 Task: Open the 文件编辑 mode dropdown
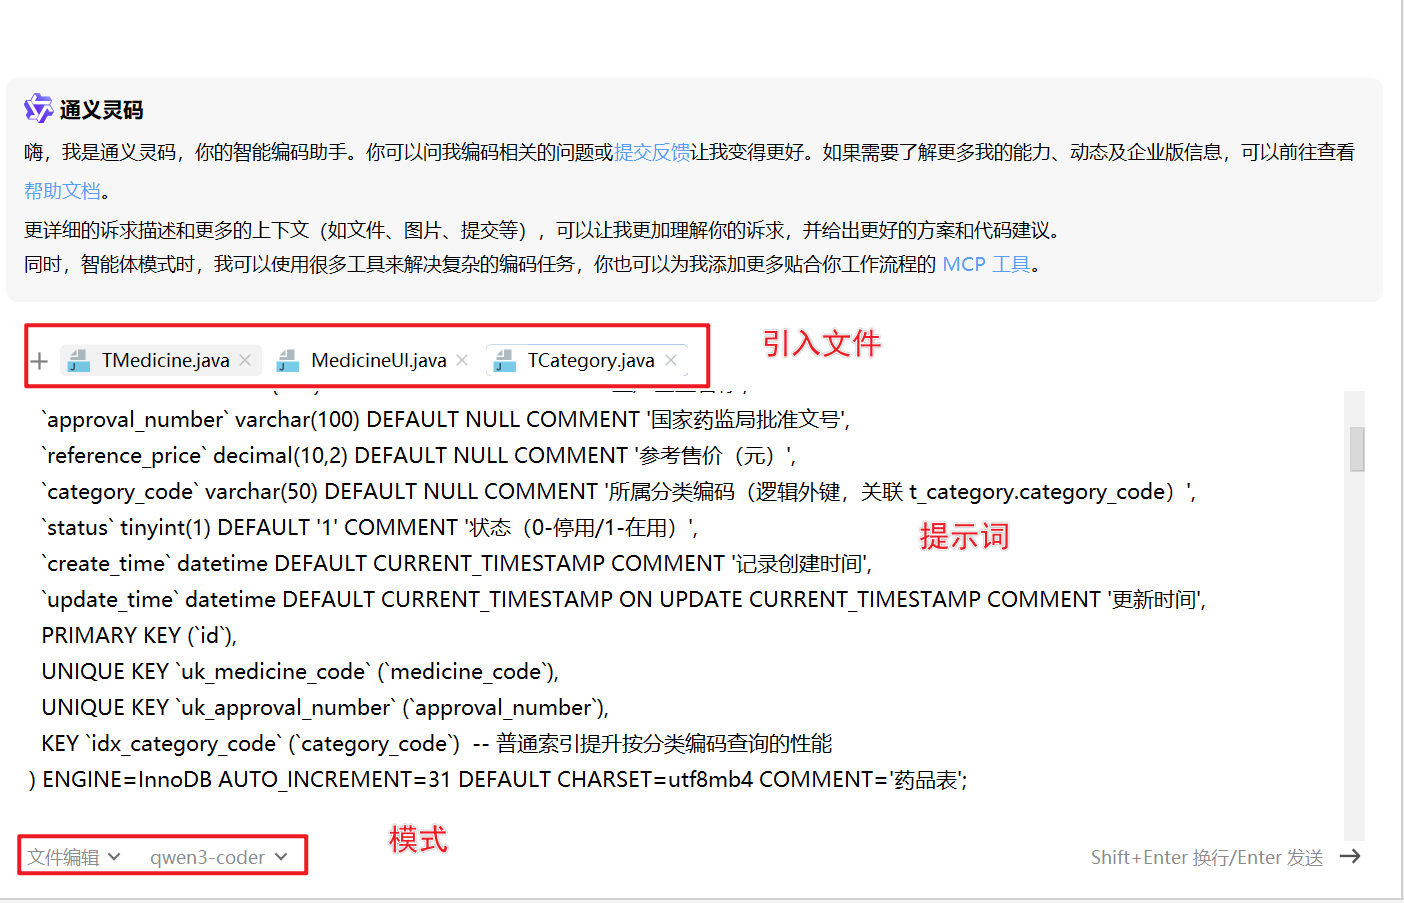pyautogui.click(x=74, y=857)
